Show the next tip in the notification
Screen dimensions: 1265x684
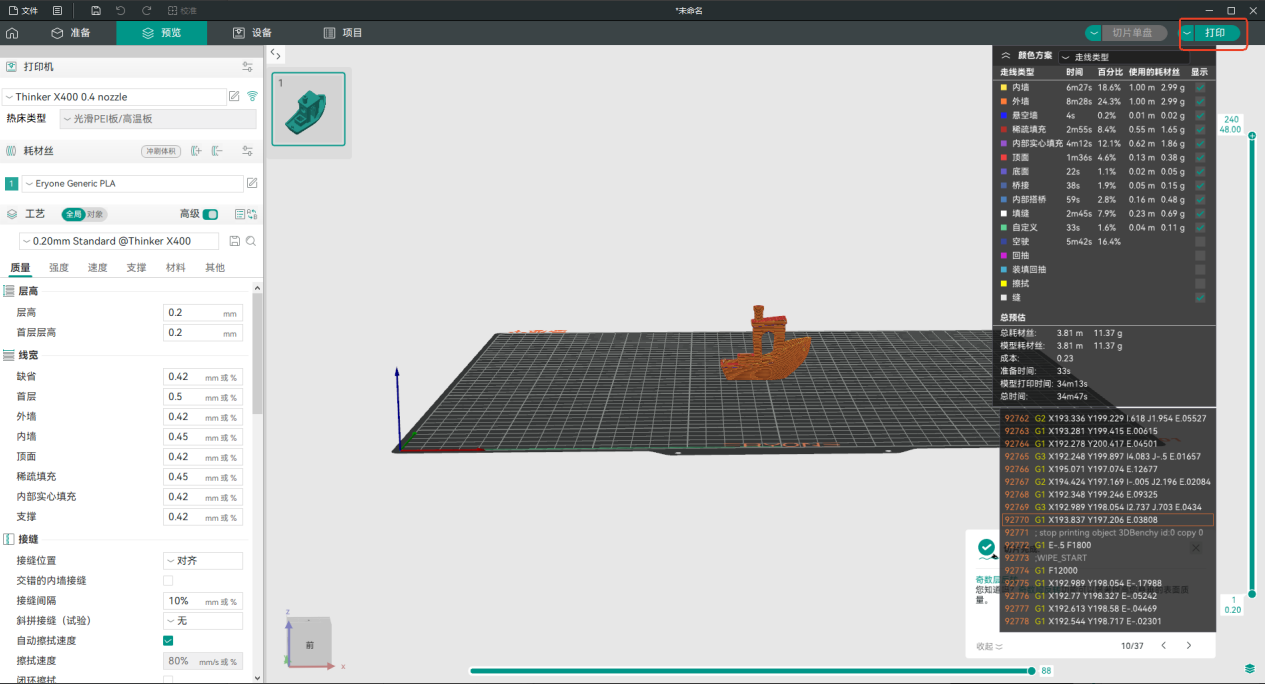[x=1188, y=646]
